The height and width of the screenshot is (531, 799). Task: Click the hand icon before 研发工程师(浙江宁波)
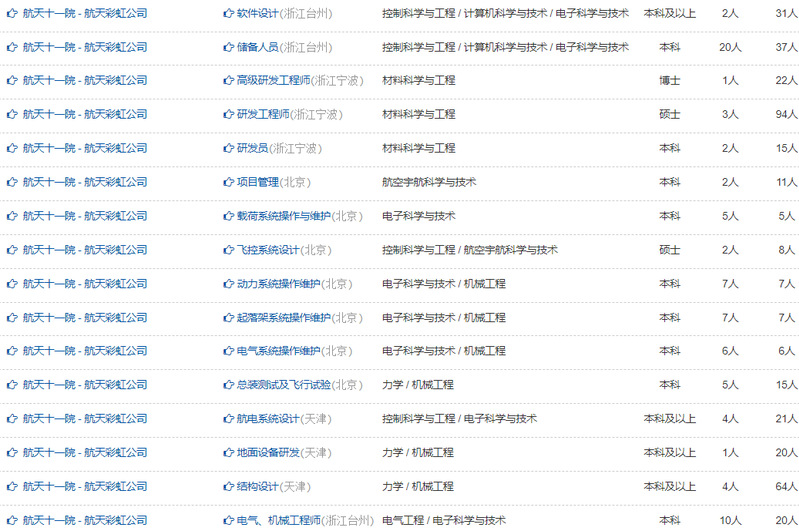228,114
